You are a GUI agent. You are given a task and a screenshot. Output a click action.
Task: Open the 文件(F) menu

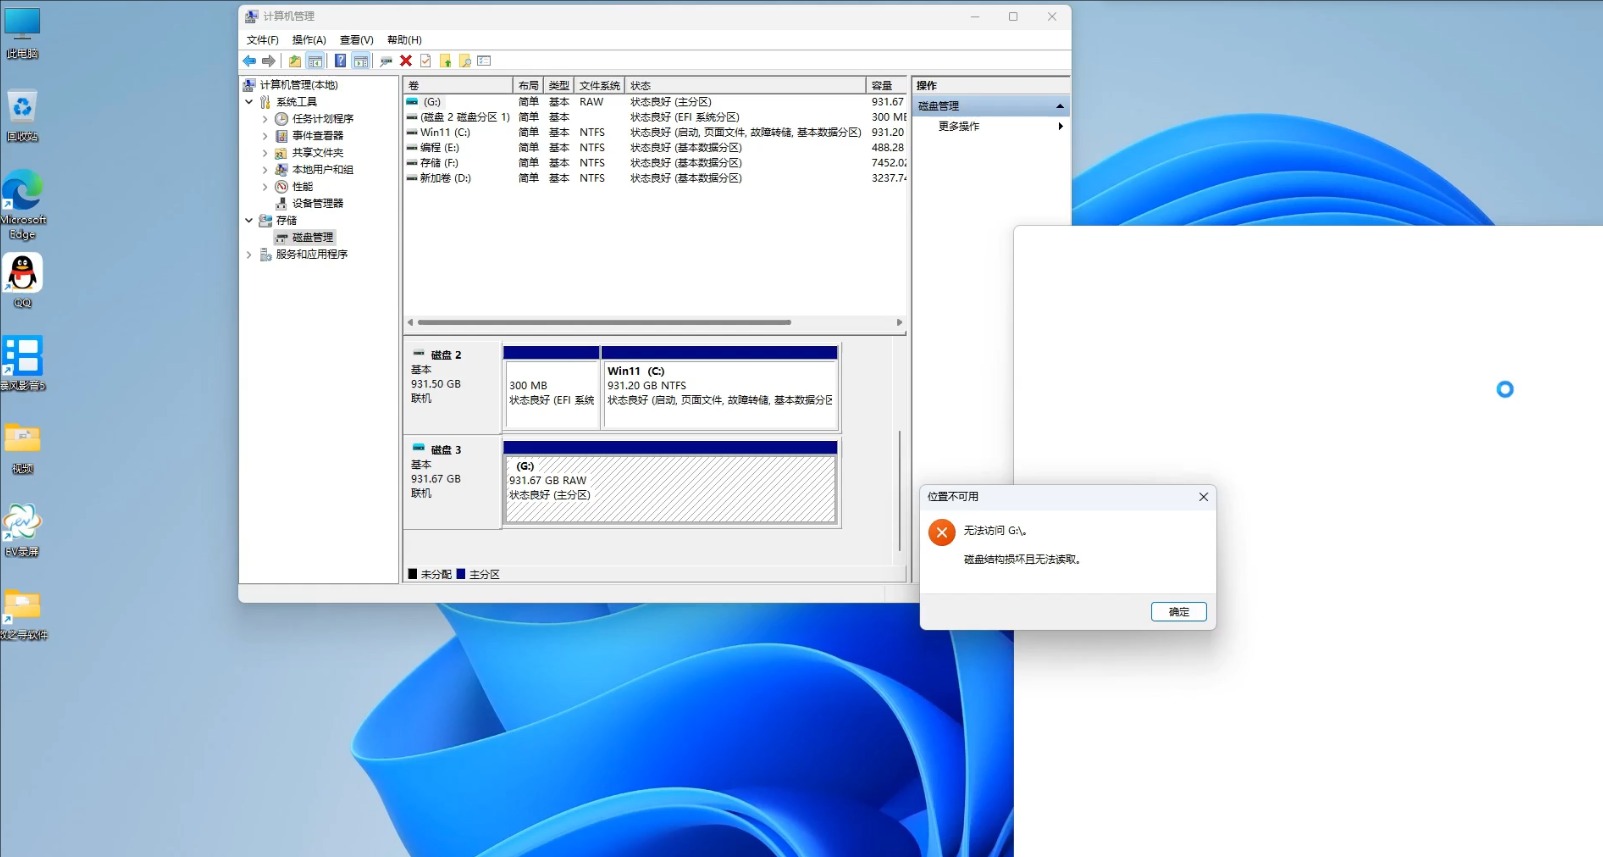click(262, 40)
